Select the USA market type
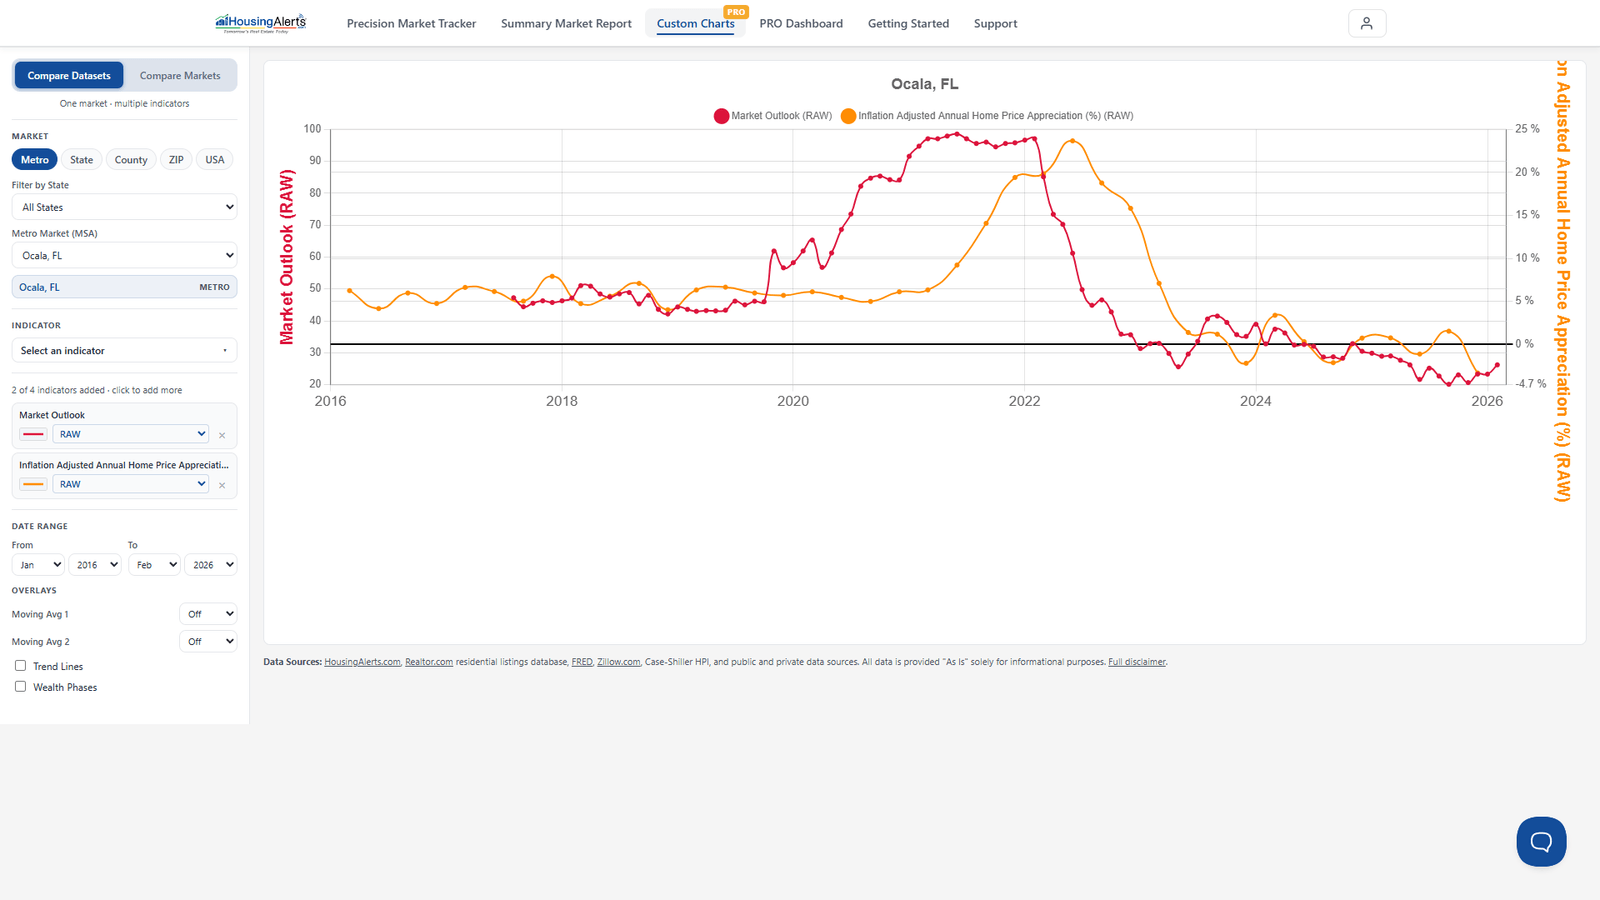Screen dimensions: 1600x900 (215, 160)
